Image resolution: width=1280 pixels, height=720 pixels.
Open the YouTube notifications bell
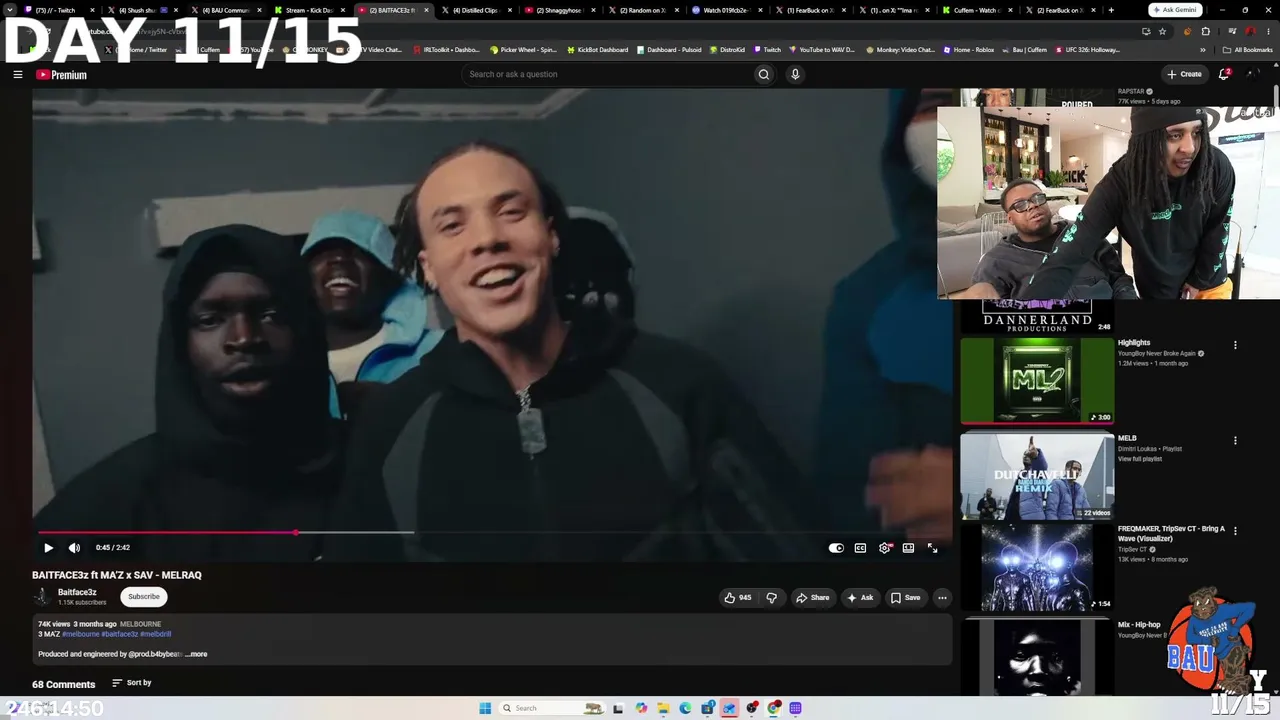click(1224, 74)
